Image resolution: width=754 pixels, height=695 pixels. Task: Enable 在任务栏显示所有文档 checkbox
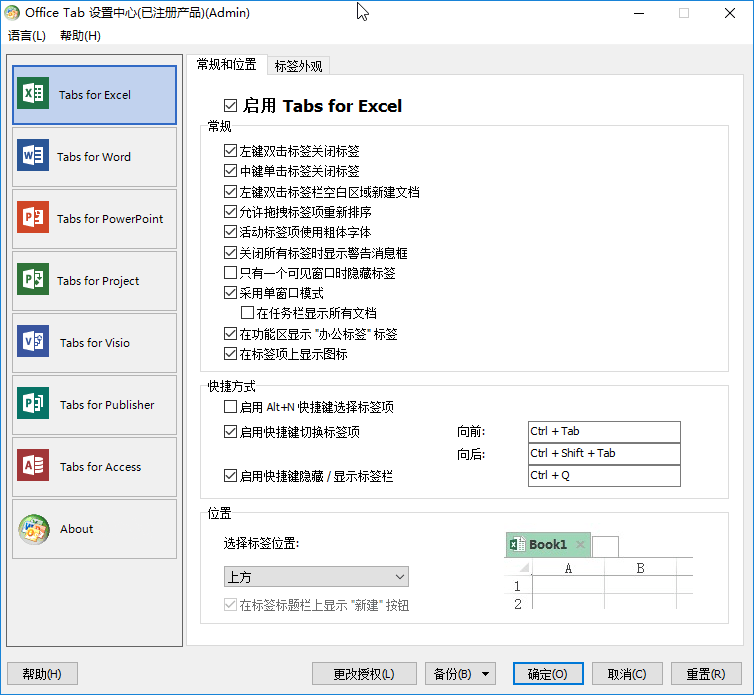pos(247,313)
